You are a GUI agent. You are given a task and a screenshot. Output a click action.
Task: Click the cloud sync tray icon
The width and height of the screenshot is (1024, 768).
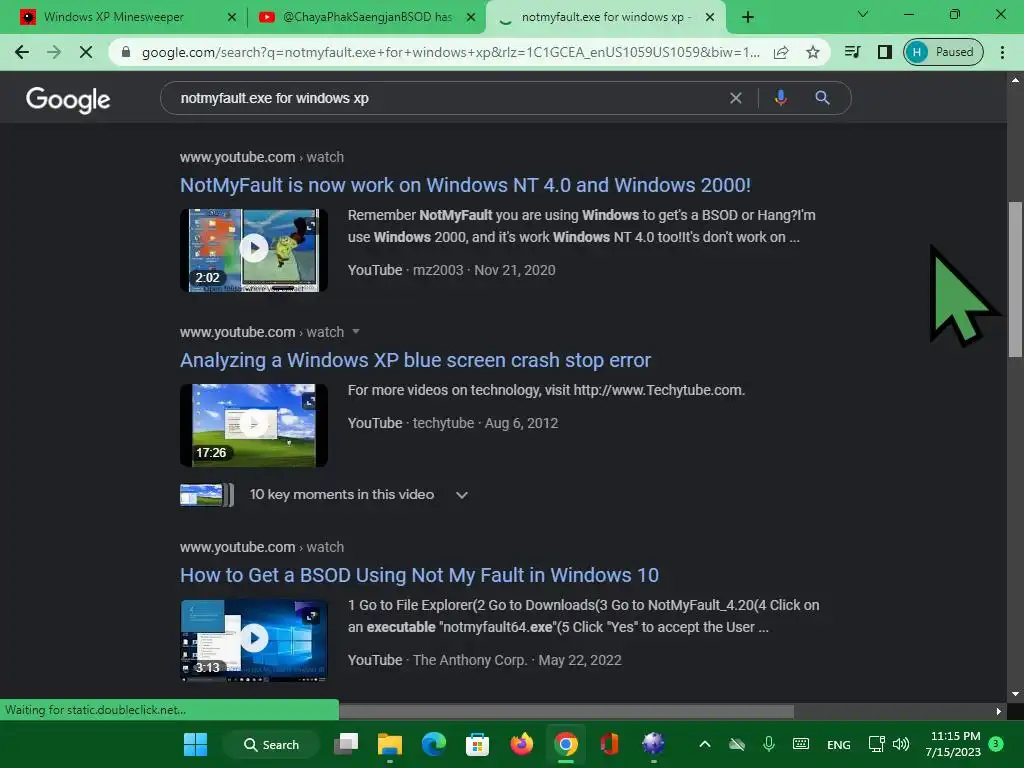pos(737,744)
